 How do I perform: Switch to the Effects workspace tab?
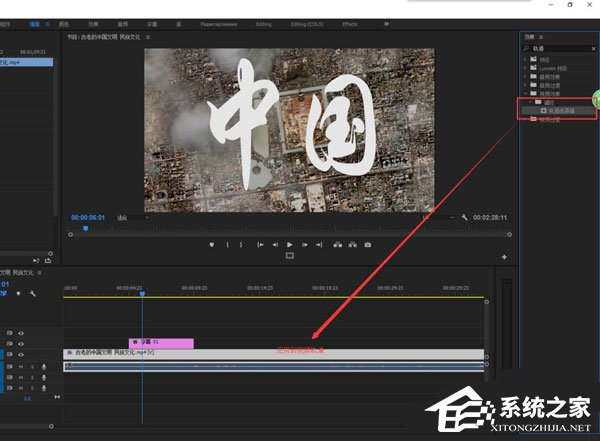(350, 24)
